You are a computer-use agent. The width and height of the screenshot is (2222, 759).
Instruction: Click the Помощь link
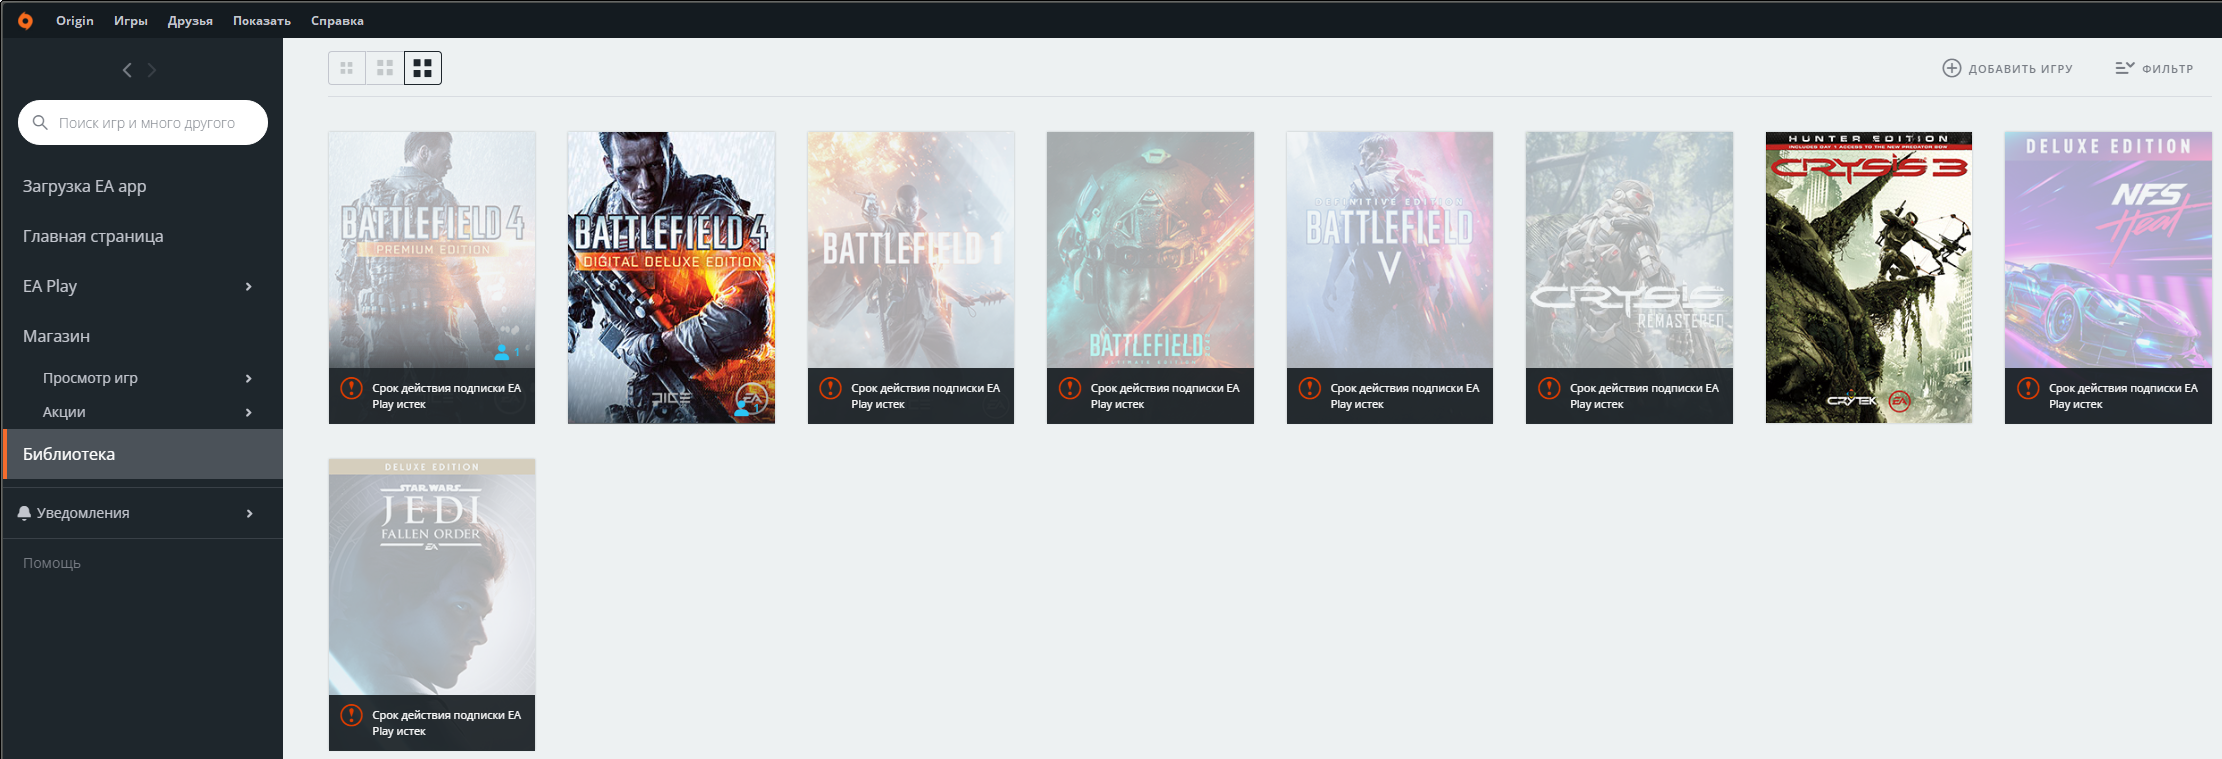tap(52, 563)
